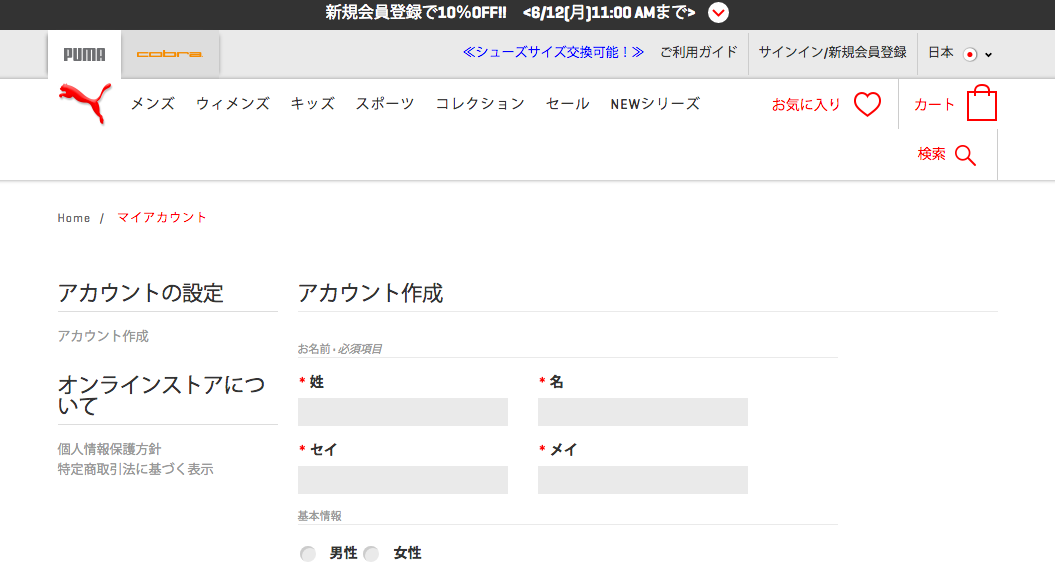Open the ご利用ガイド link

click(x=698, y=52)
